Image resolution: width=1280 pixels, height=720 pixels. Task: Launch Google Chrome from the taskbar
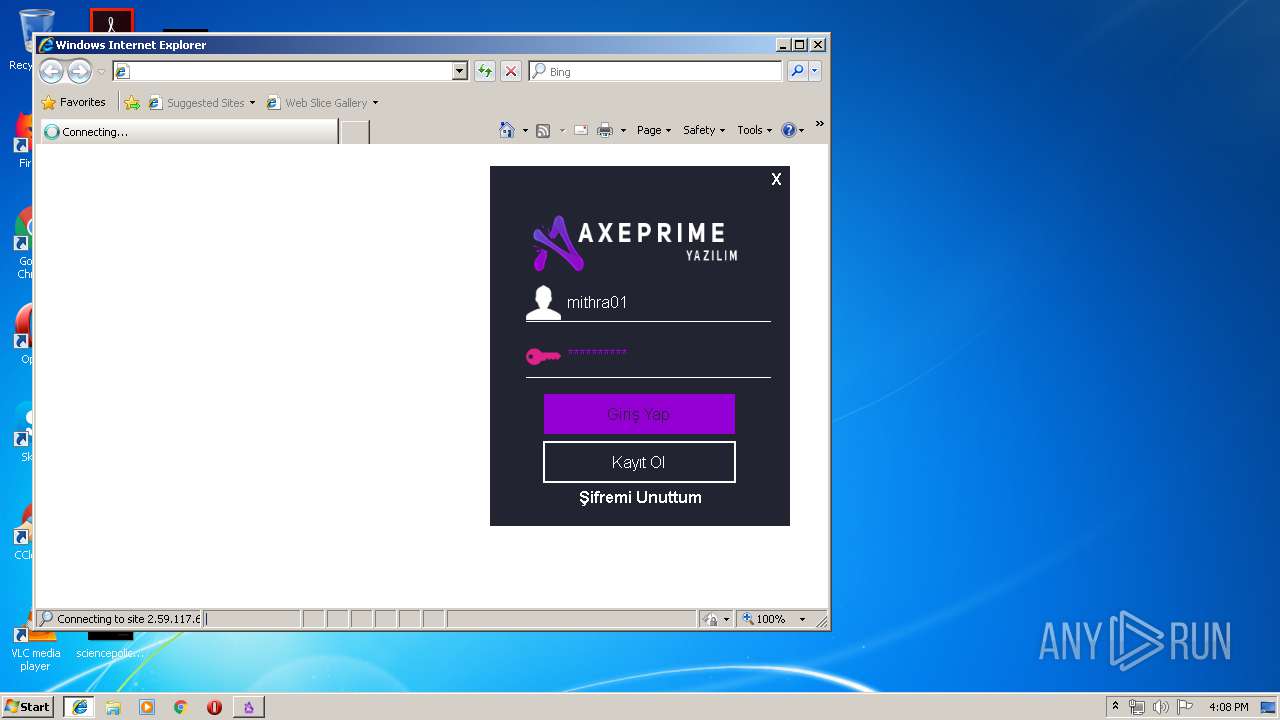[181, 707]
